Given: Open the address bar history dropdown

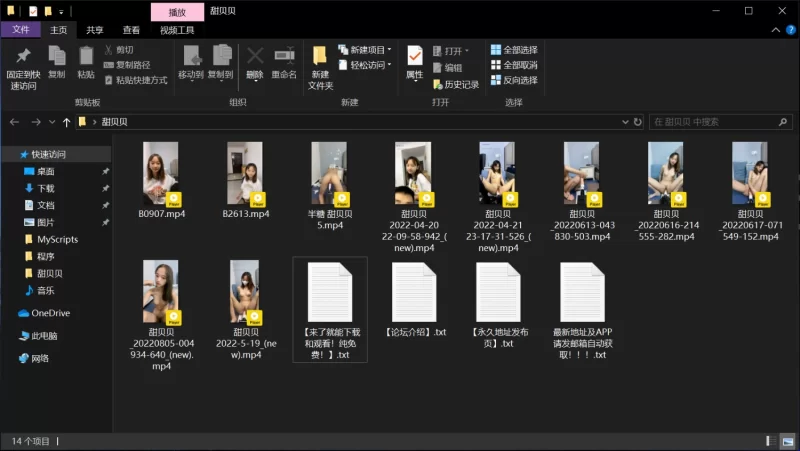Looking at the screenshot, I should [623, 122].
